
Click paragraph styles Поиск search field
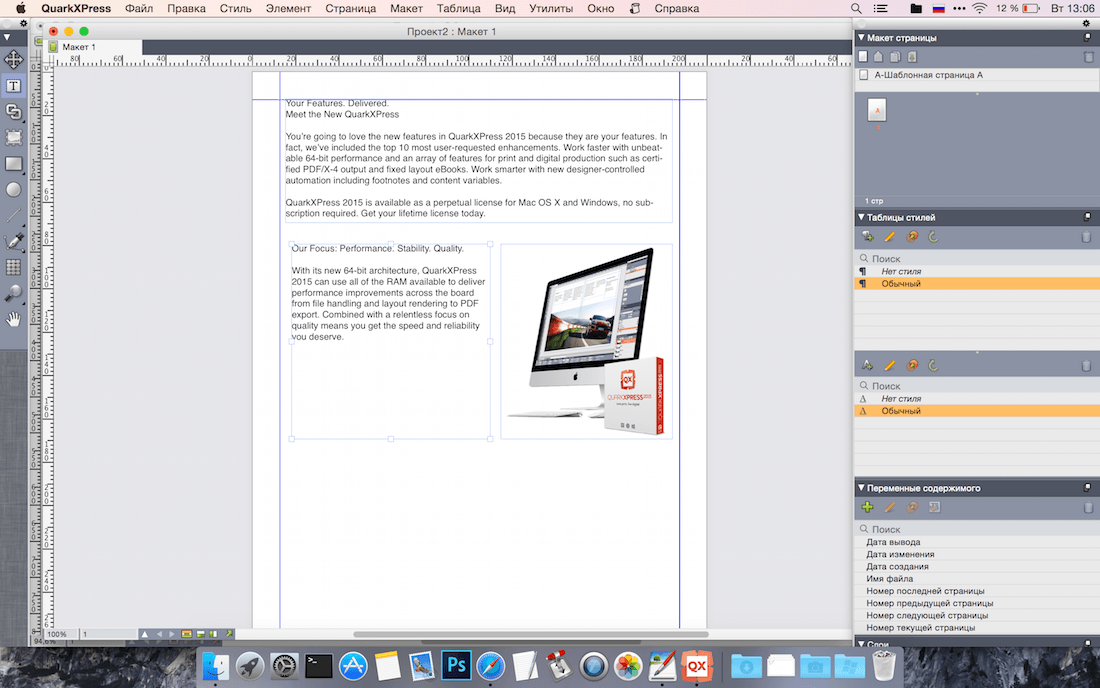pos(977,259)
